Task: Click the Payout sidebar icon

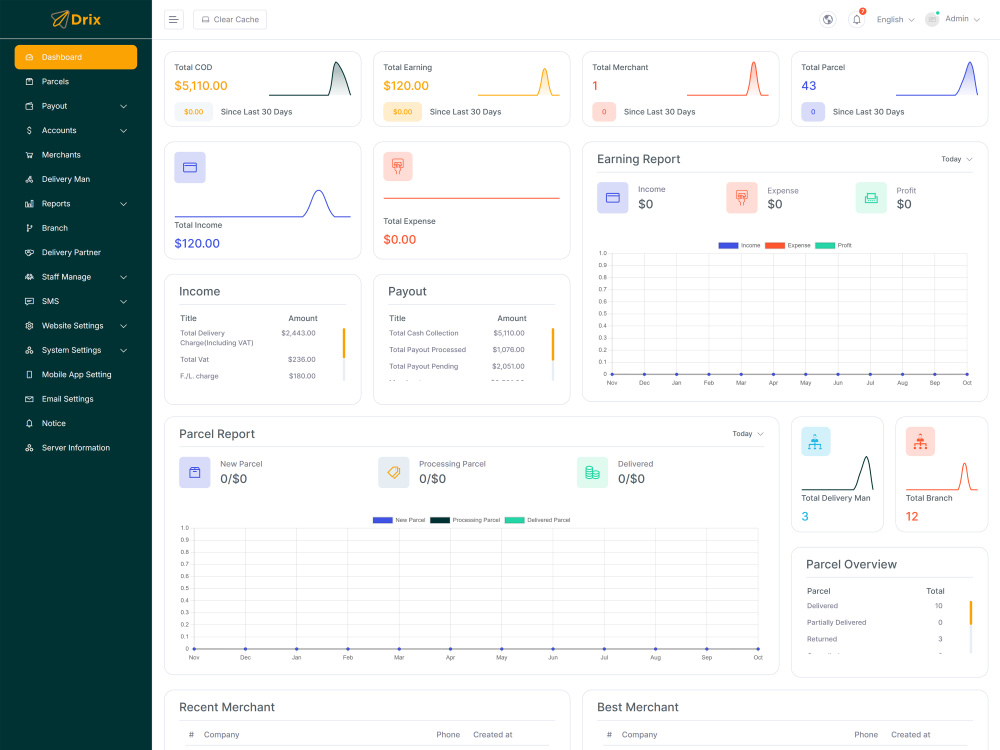Action: 29,106
